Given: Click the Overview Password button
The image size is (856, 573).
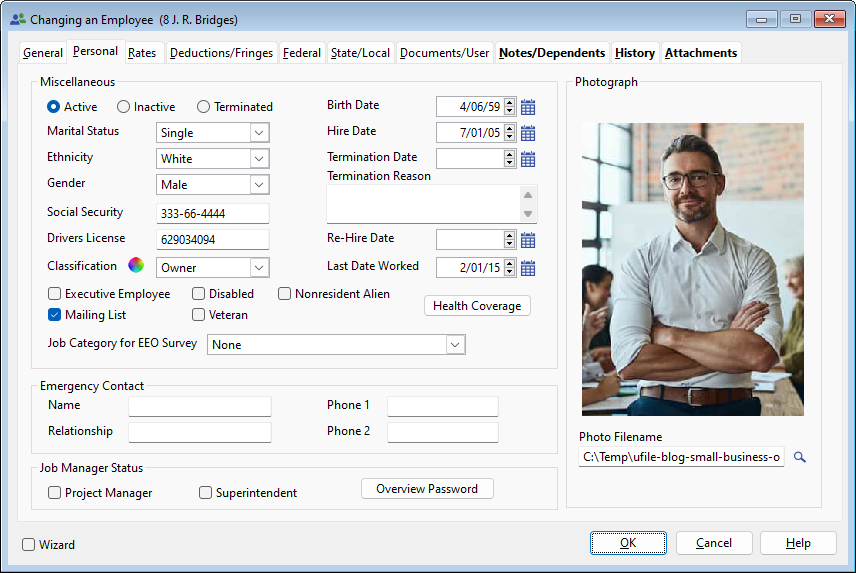Looking at the screenshot, I should coord(427,489).
